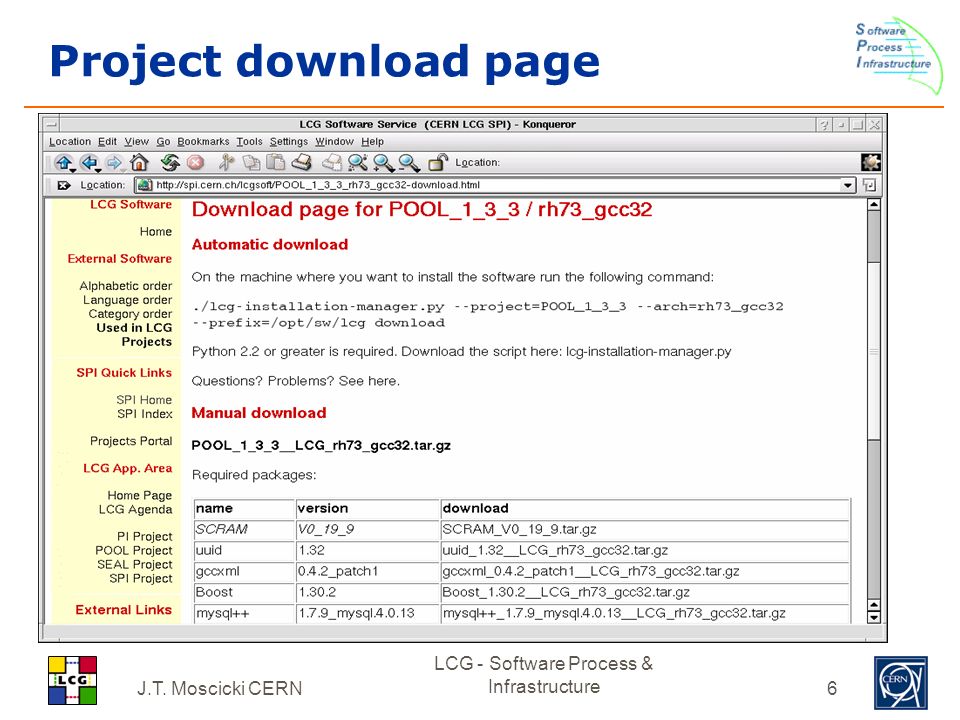Image resolution: width=960 pixels, height=720 pixels.
Task: Click the Copy documents icon
Action: [x=251, y=162]
